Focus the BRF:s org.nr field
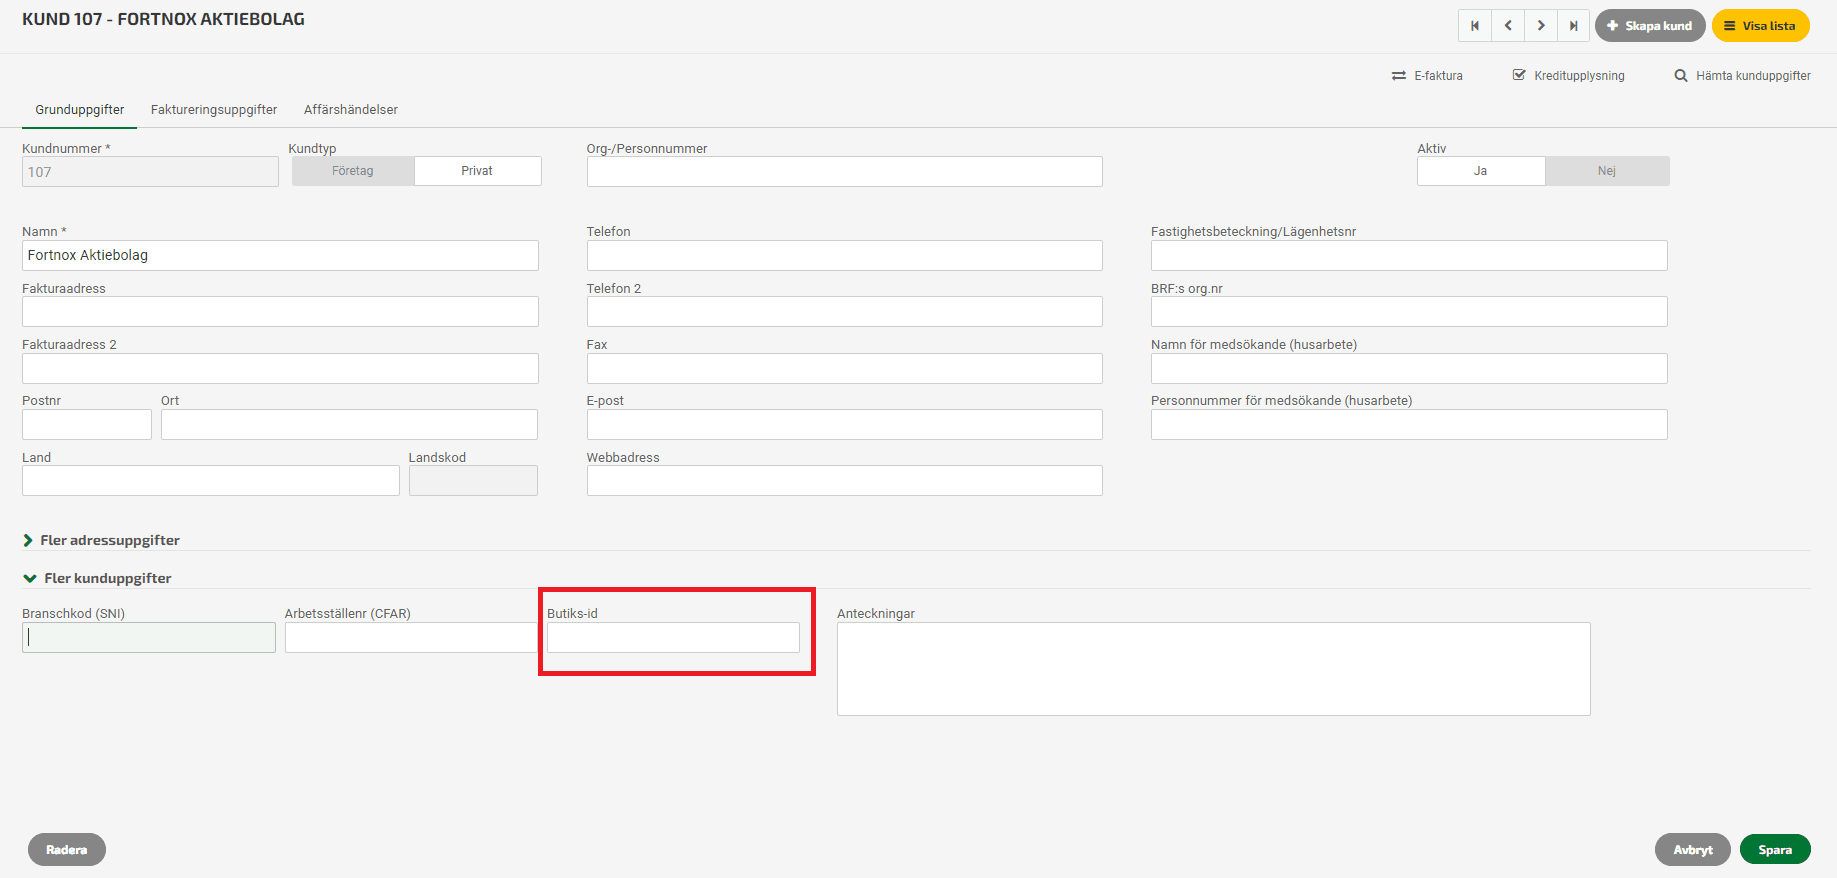Screen dimensions: 1837x878 pos(1409,311)
